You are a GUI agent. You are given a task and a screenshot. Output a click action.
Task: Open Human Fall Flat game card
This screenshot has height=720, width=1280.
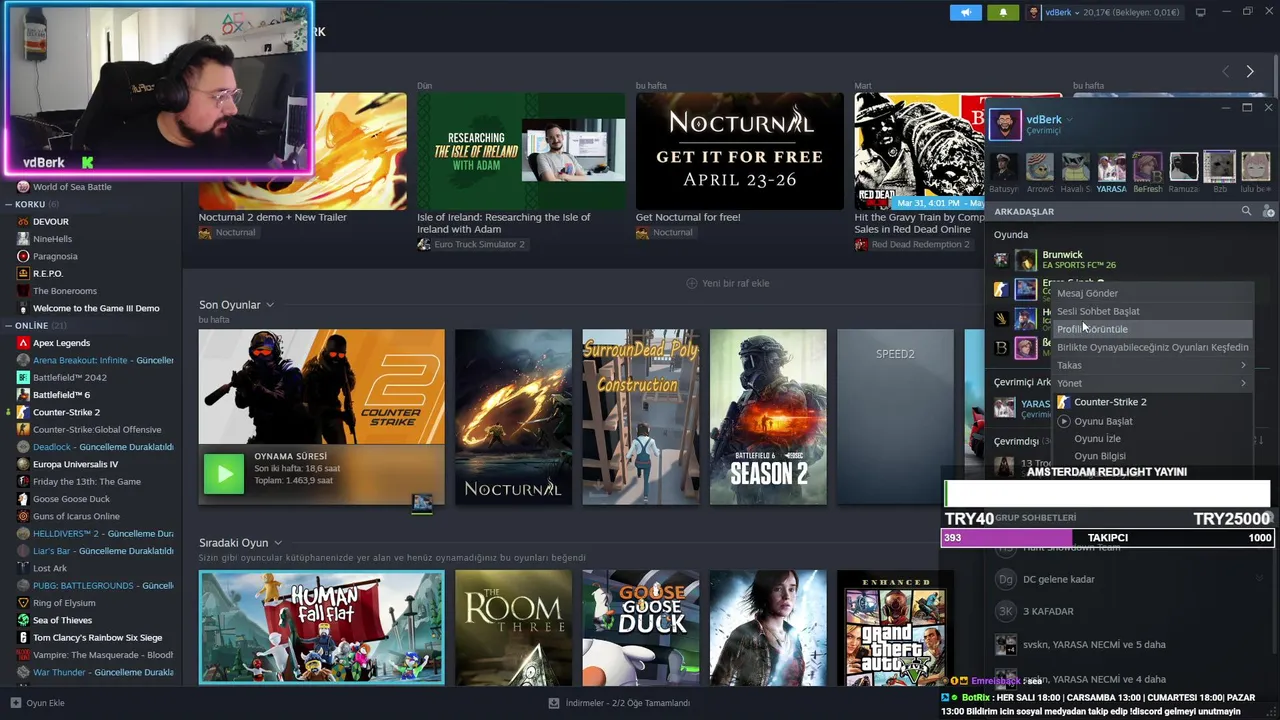click(x=322, y=627)
